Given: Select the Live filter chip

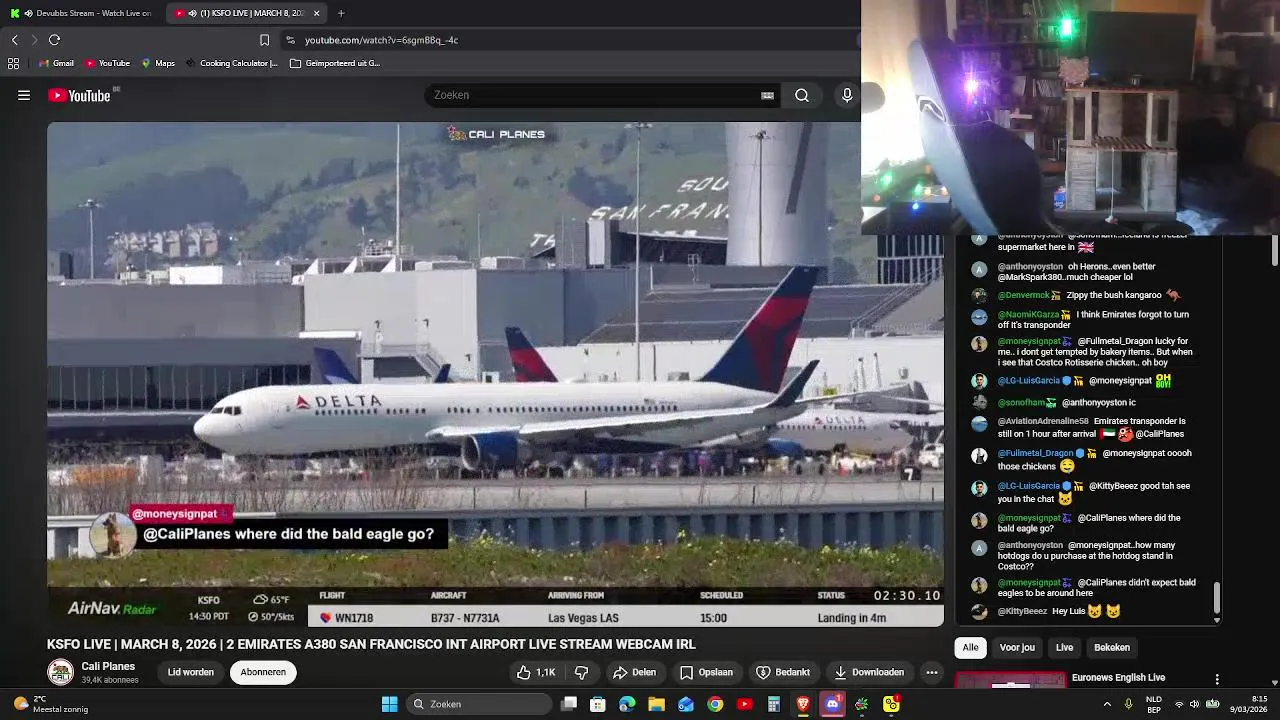Looking at the screenshot, I should (x=1064, y=647).
